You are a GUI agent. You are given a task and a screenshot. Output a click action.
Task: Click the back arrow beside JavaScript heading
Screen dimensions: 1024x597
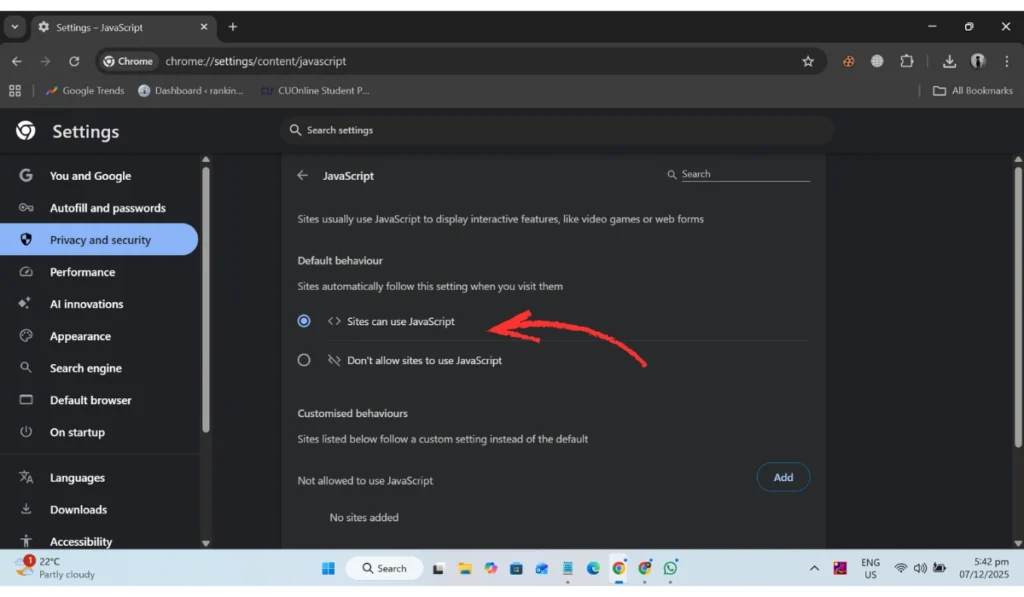pos(303,176)
